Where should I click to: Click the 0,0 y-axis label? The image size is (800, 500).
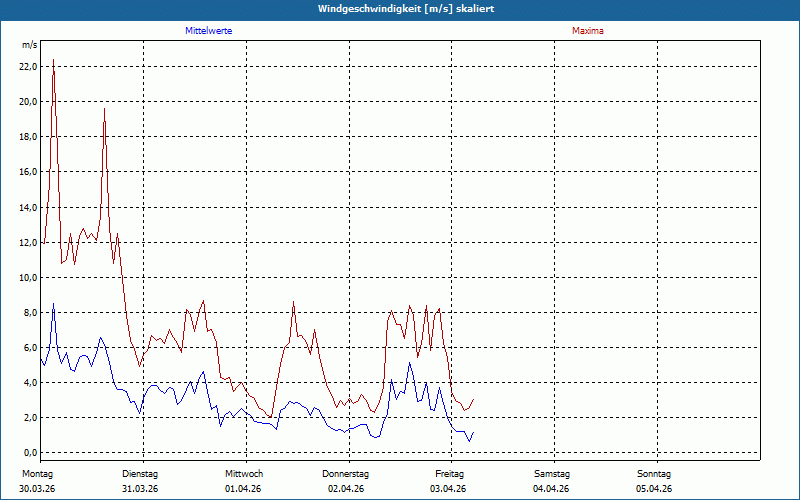tap(30, 453)
